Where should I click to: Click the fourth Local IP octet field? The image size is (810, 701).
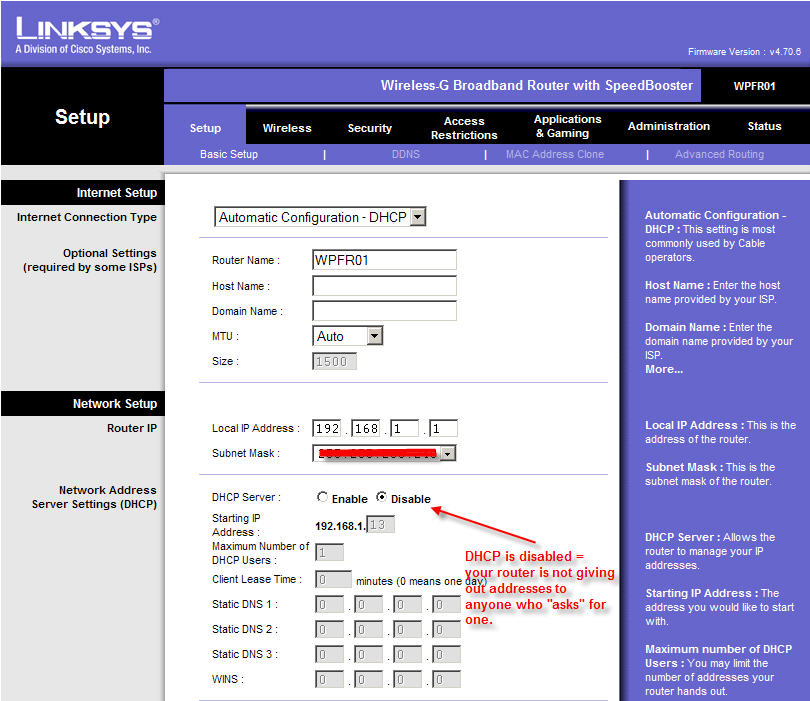point(443,428)
